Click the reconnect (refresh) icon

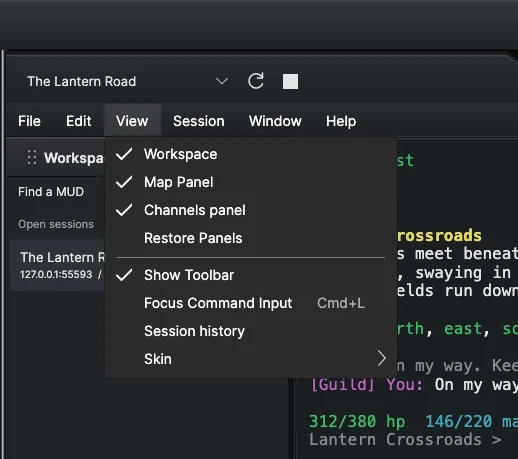coord(256,81)
